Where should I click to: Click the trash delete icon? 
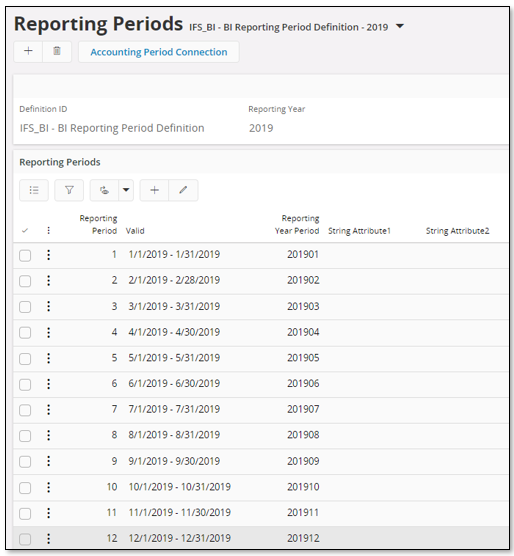[x=57, y=51]
